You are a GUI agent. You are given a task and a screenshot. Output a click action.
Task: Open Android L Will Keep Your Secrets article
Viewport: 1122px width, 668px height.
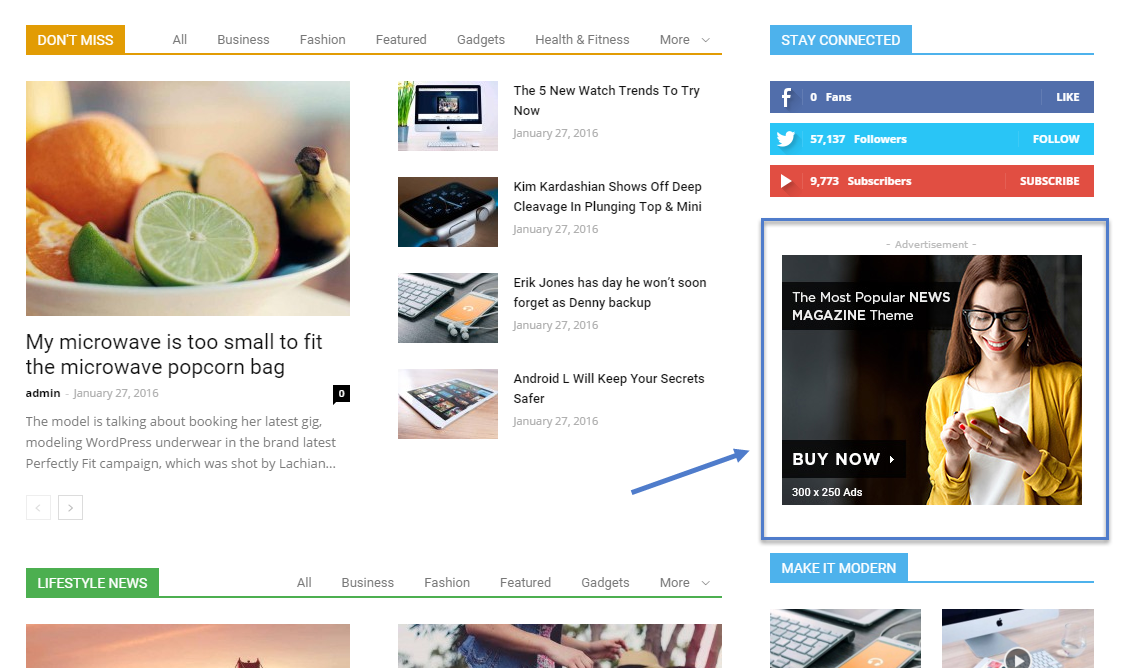pos(608,388)
